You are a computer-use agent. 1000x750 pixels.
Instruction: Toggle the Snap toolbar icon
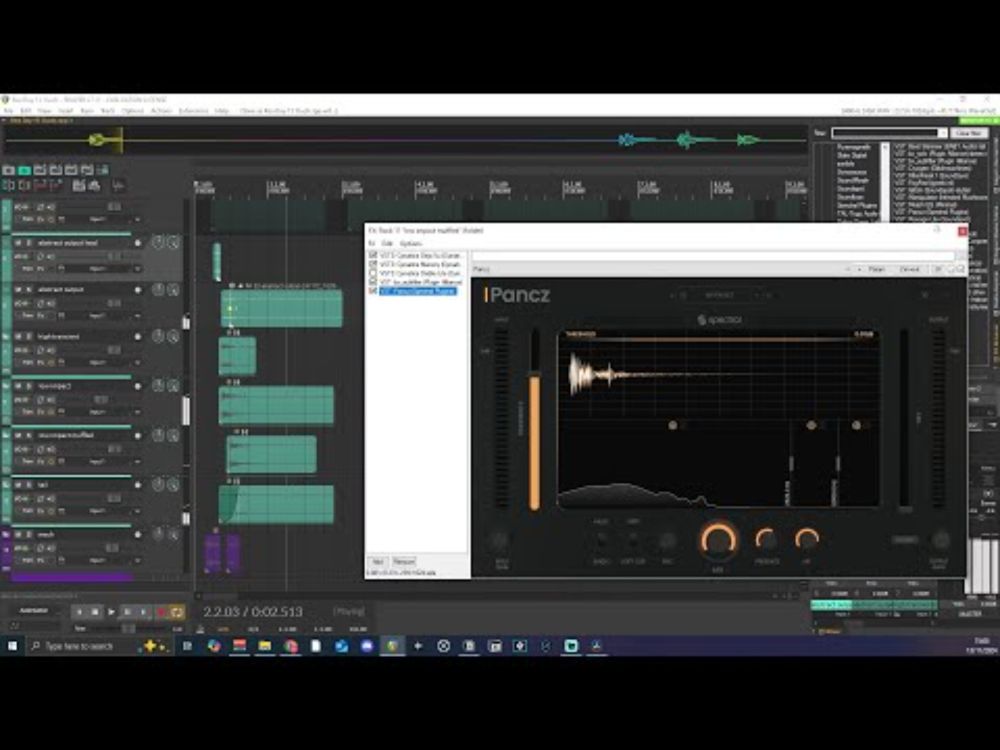click(x=94, y=186)
